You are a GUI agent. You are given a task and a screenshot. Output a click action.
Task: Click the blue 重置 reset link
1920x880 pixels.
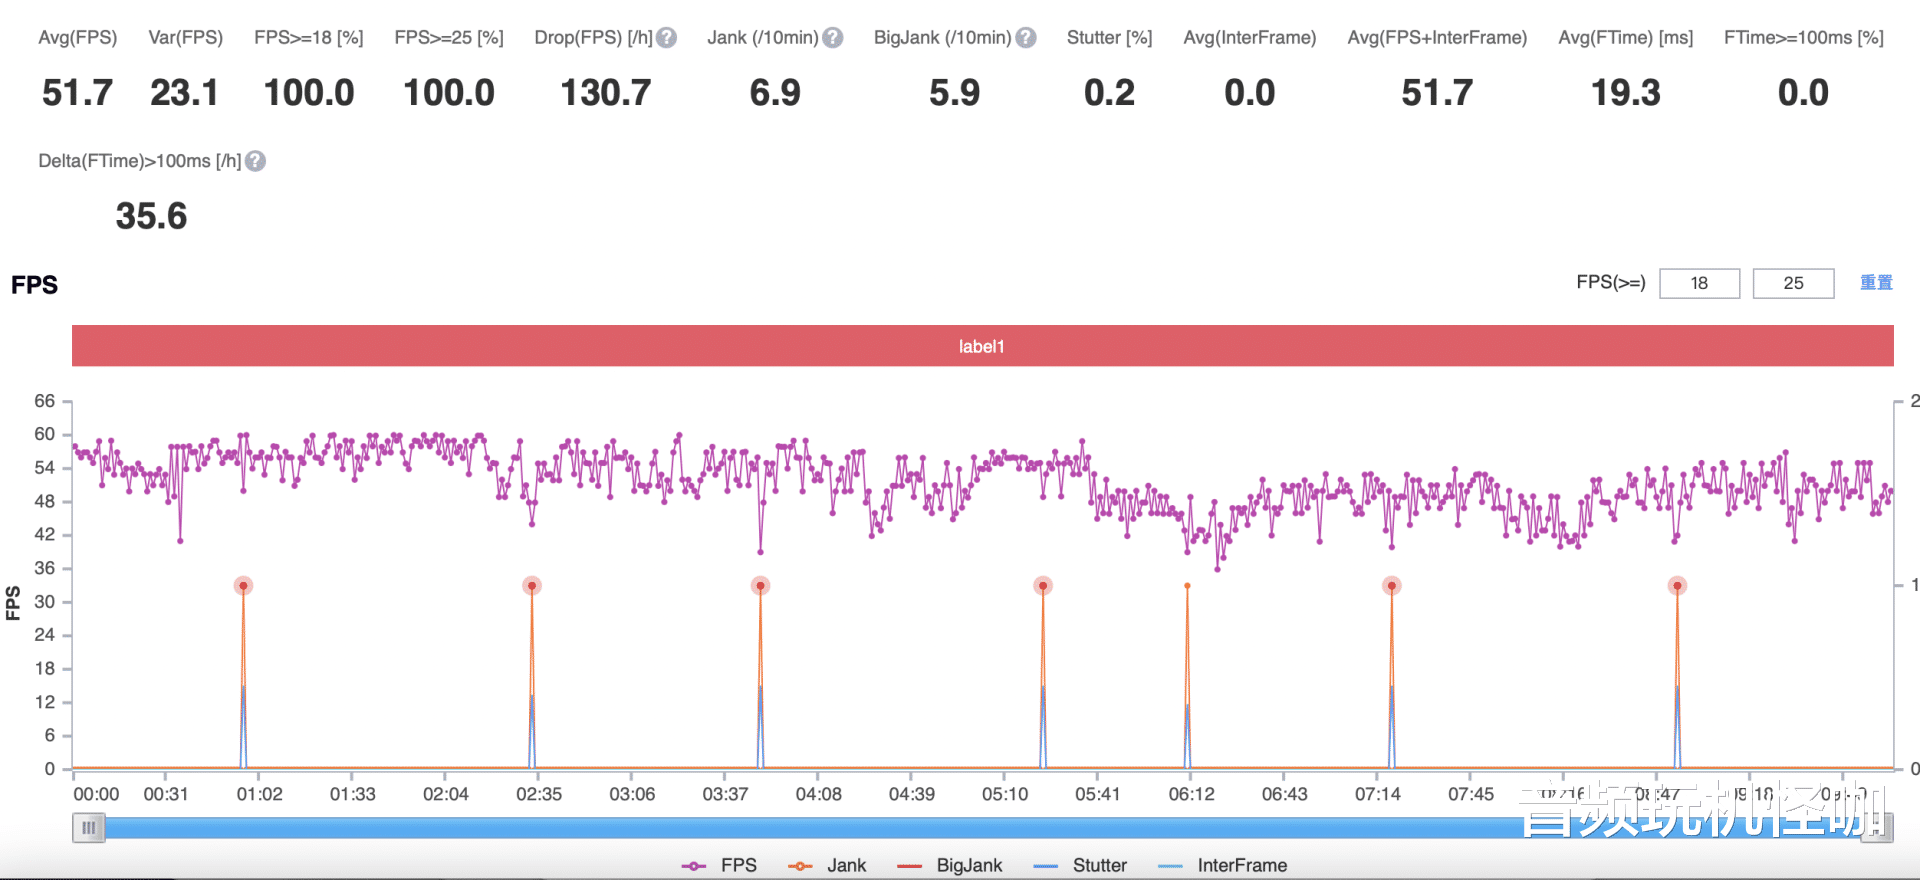pos(1876,283)
